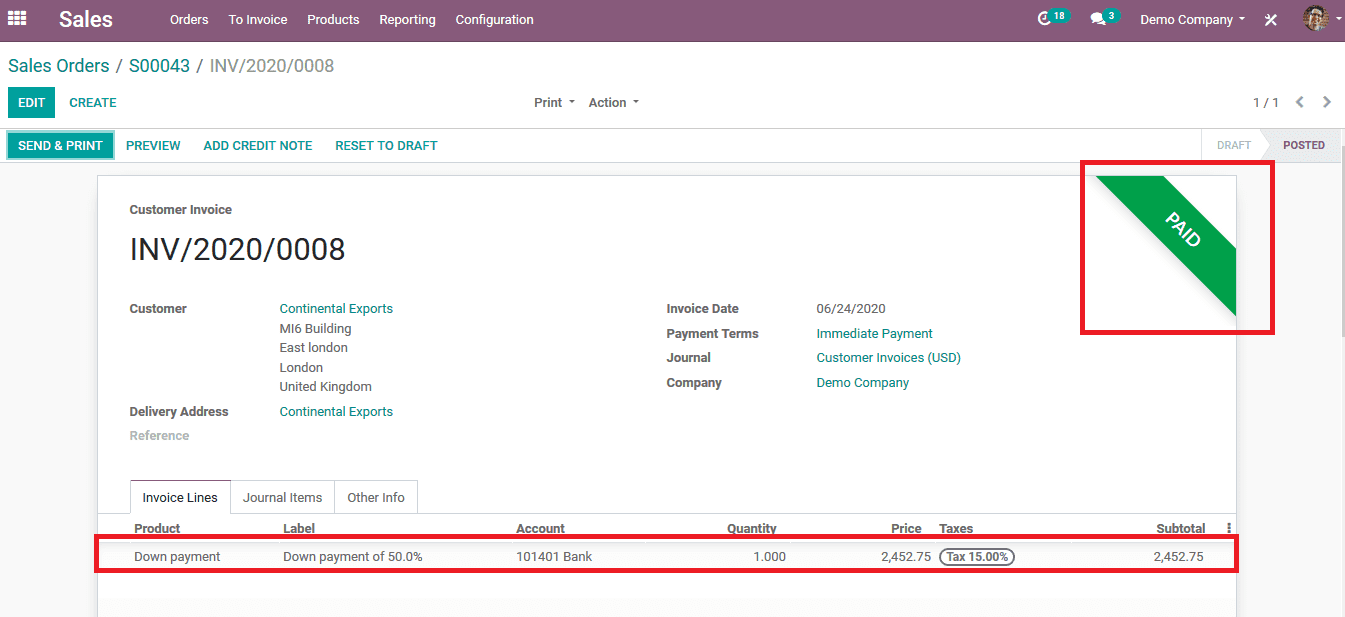Open Customer Invoices (USD) journal link
Screen dimensions: 1345x617
tap(888, 358)
